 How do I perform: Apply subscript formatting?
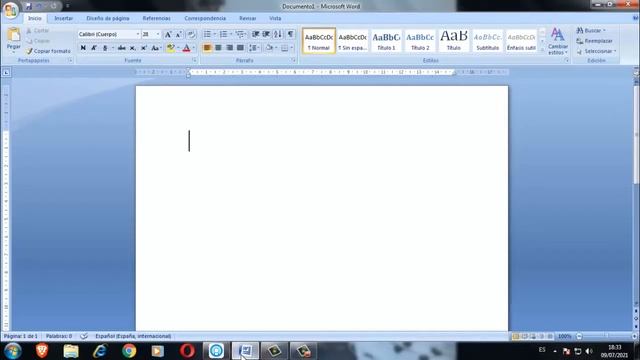tap(132, 48)
